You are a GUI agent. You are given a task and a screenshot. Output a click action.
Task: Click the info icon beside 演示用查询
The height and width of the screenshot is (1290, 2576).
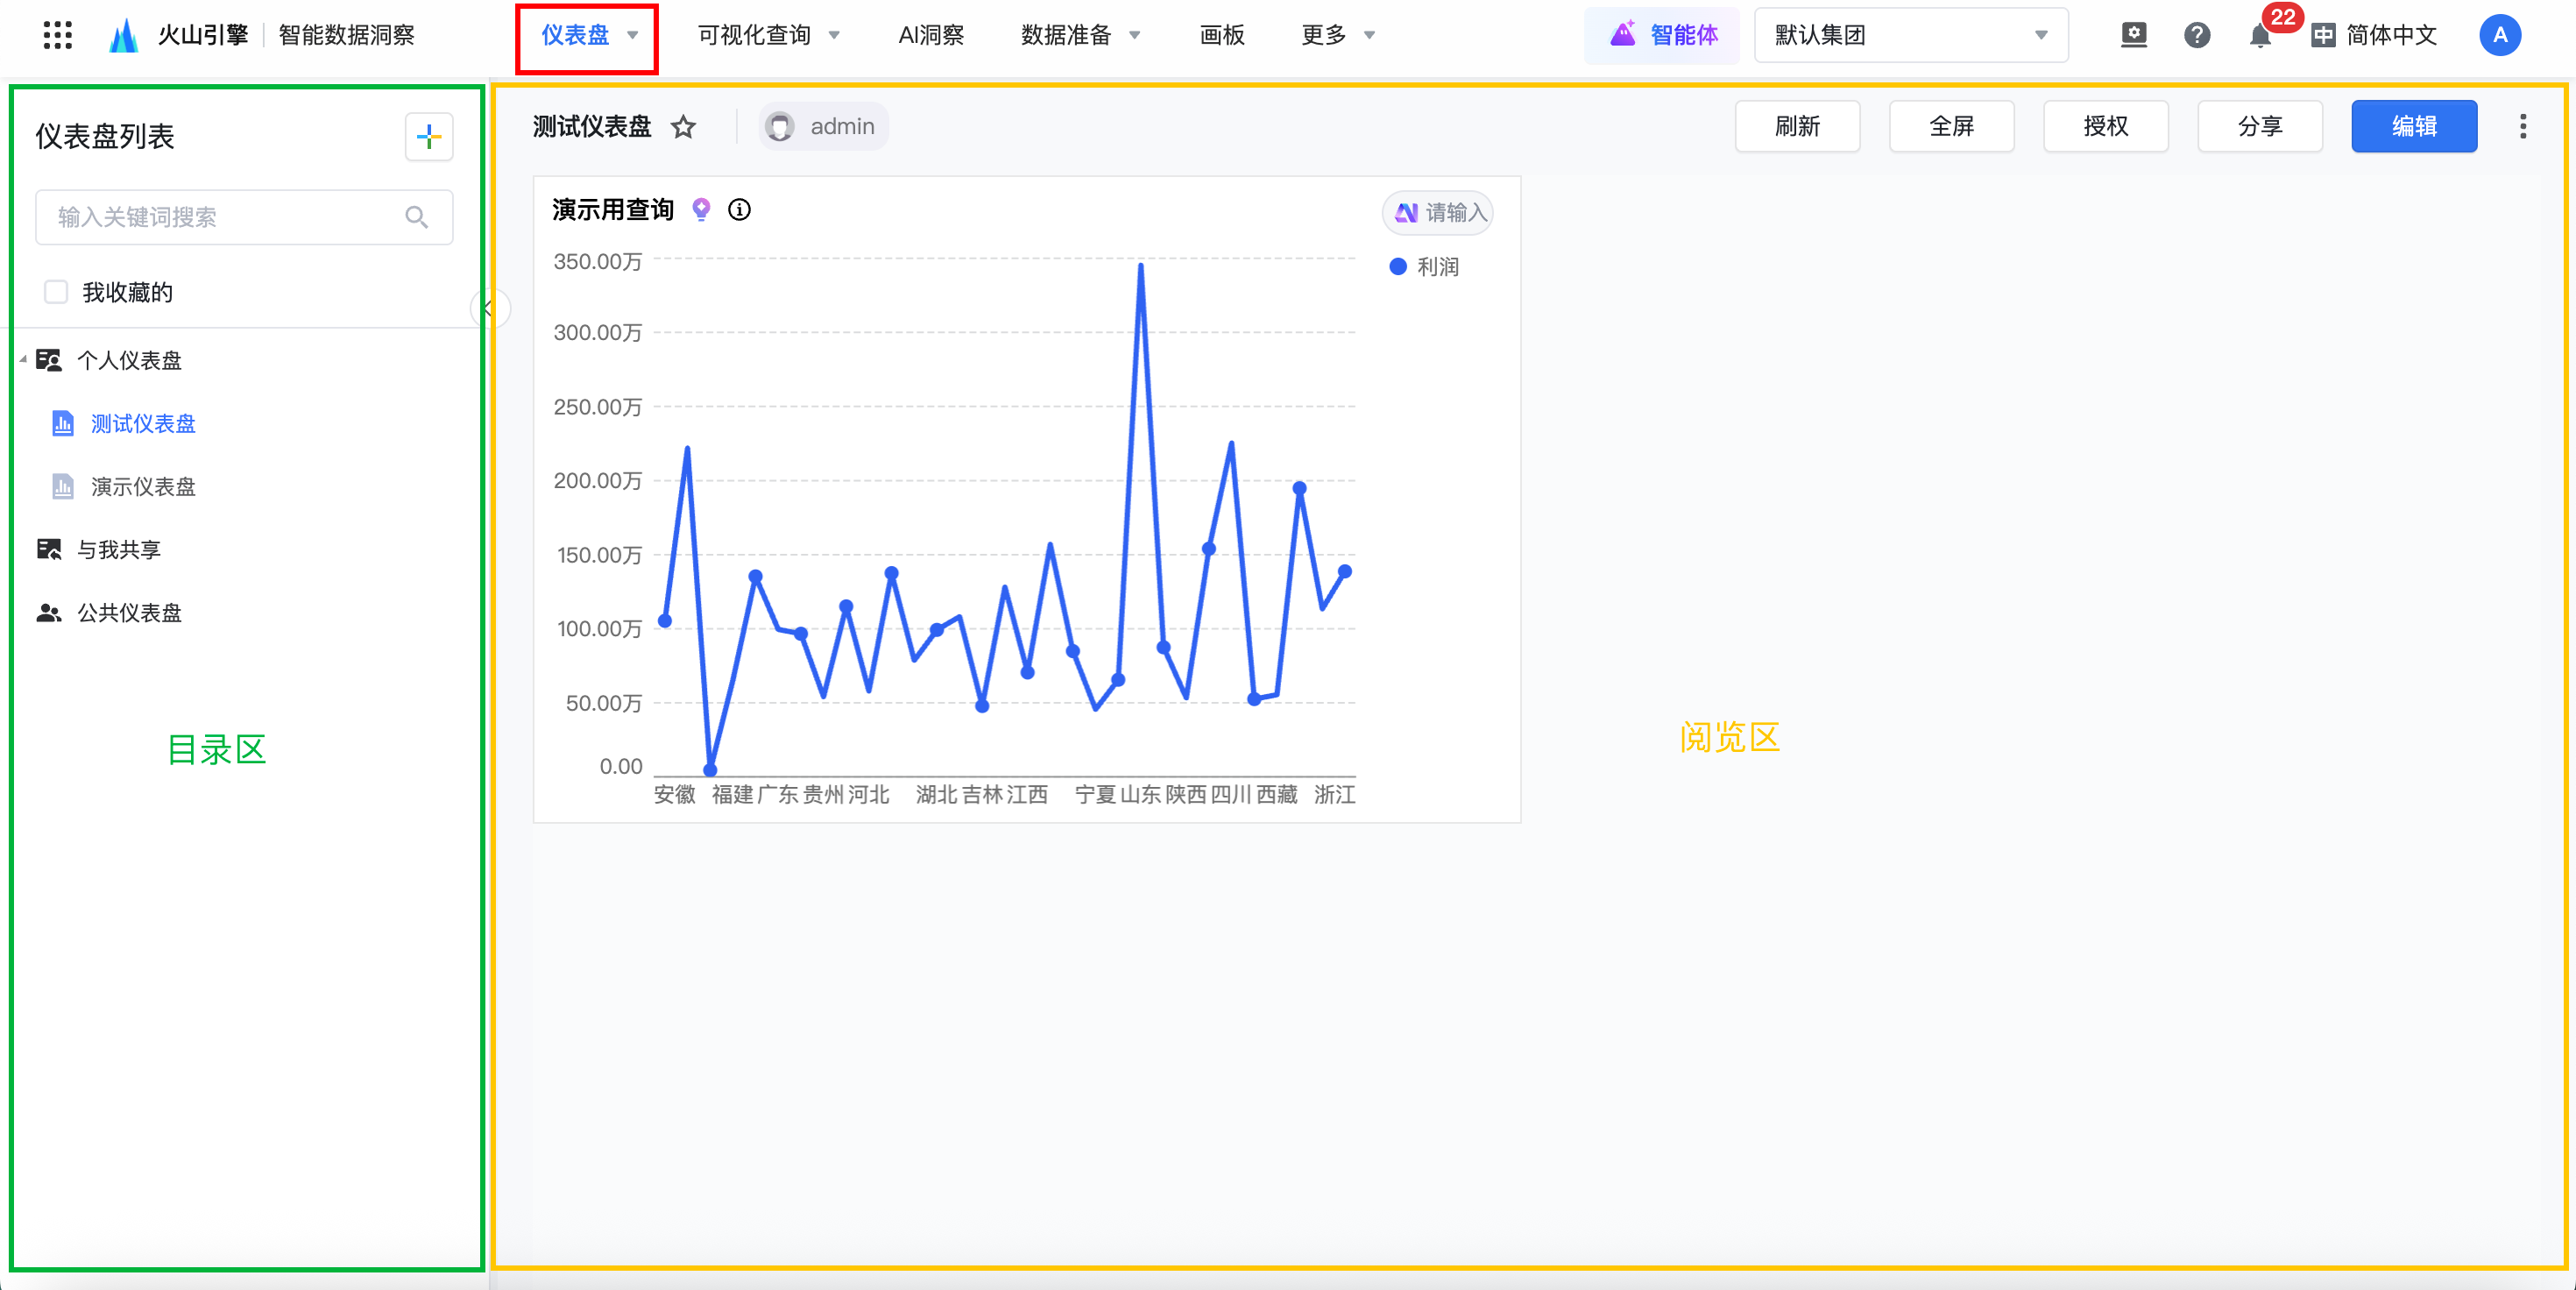(x=739, y=210)
